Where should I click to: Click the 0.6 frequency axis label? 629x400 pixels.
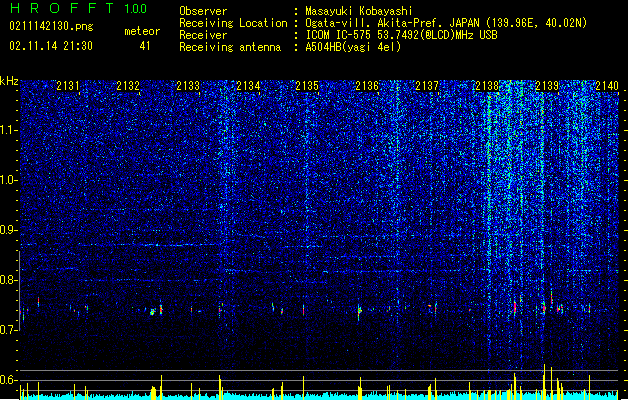(9, 380)
